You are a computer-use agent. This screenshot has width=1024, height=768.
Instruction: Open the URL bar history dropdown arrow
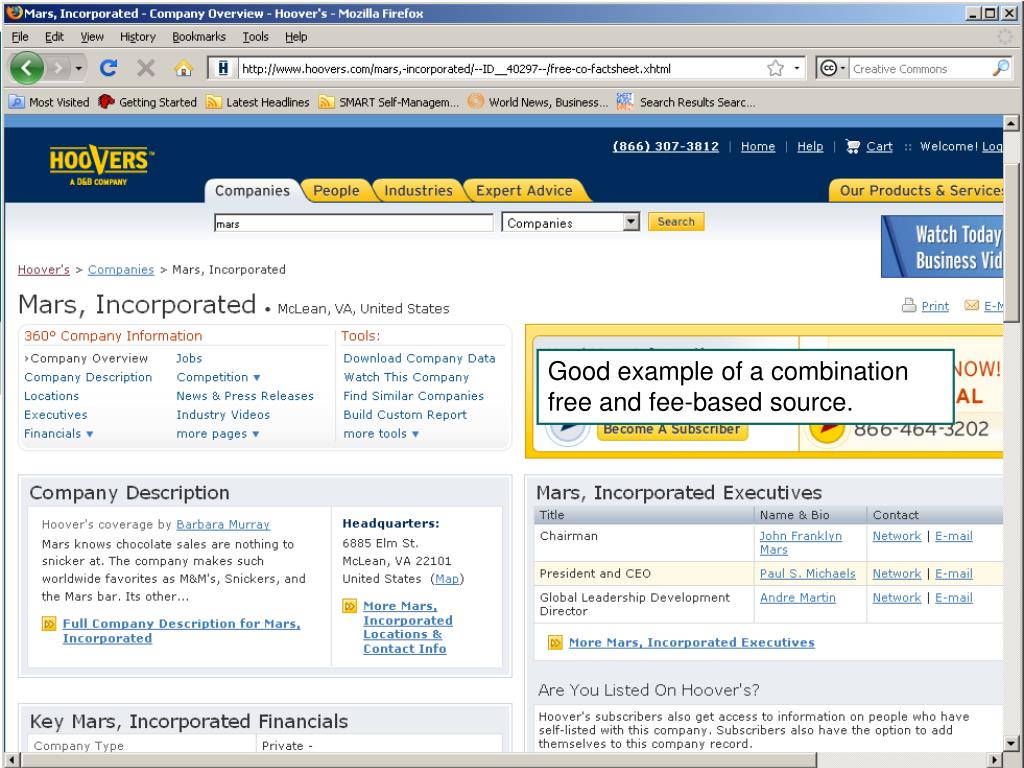[x=797, y=68]
